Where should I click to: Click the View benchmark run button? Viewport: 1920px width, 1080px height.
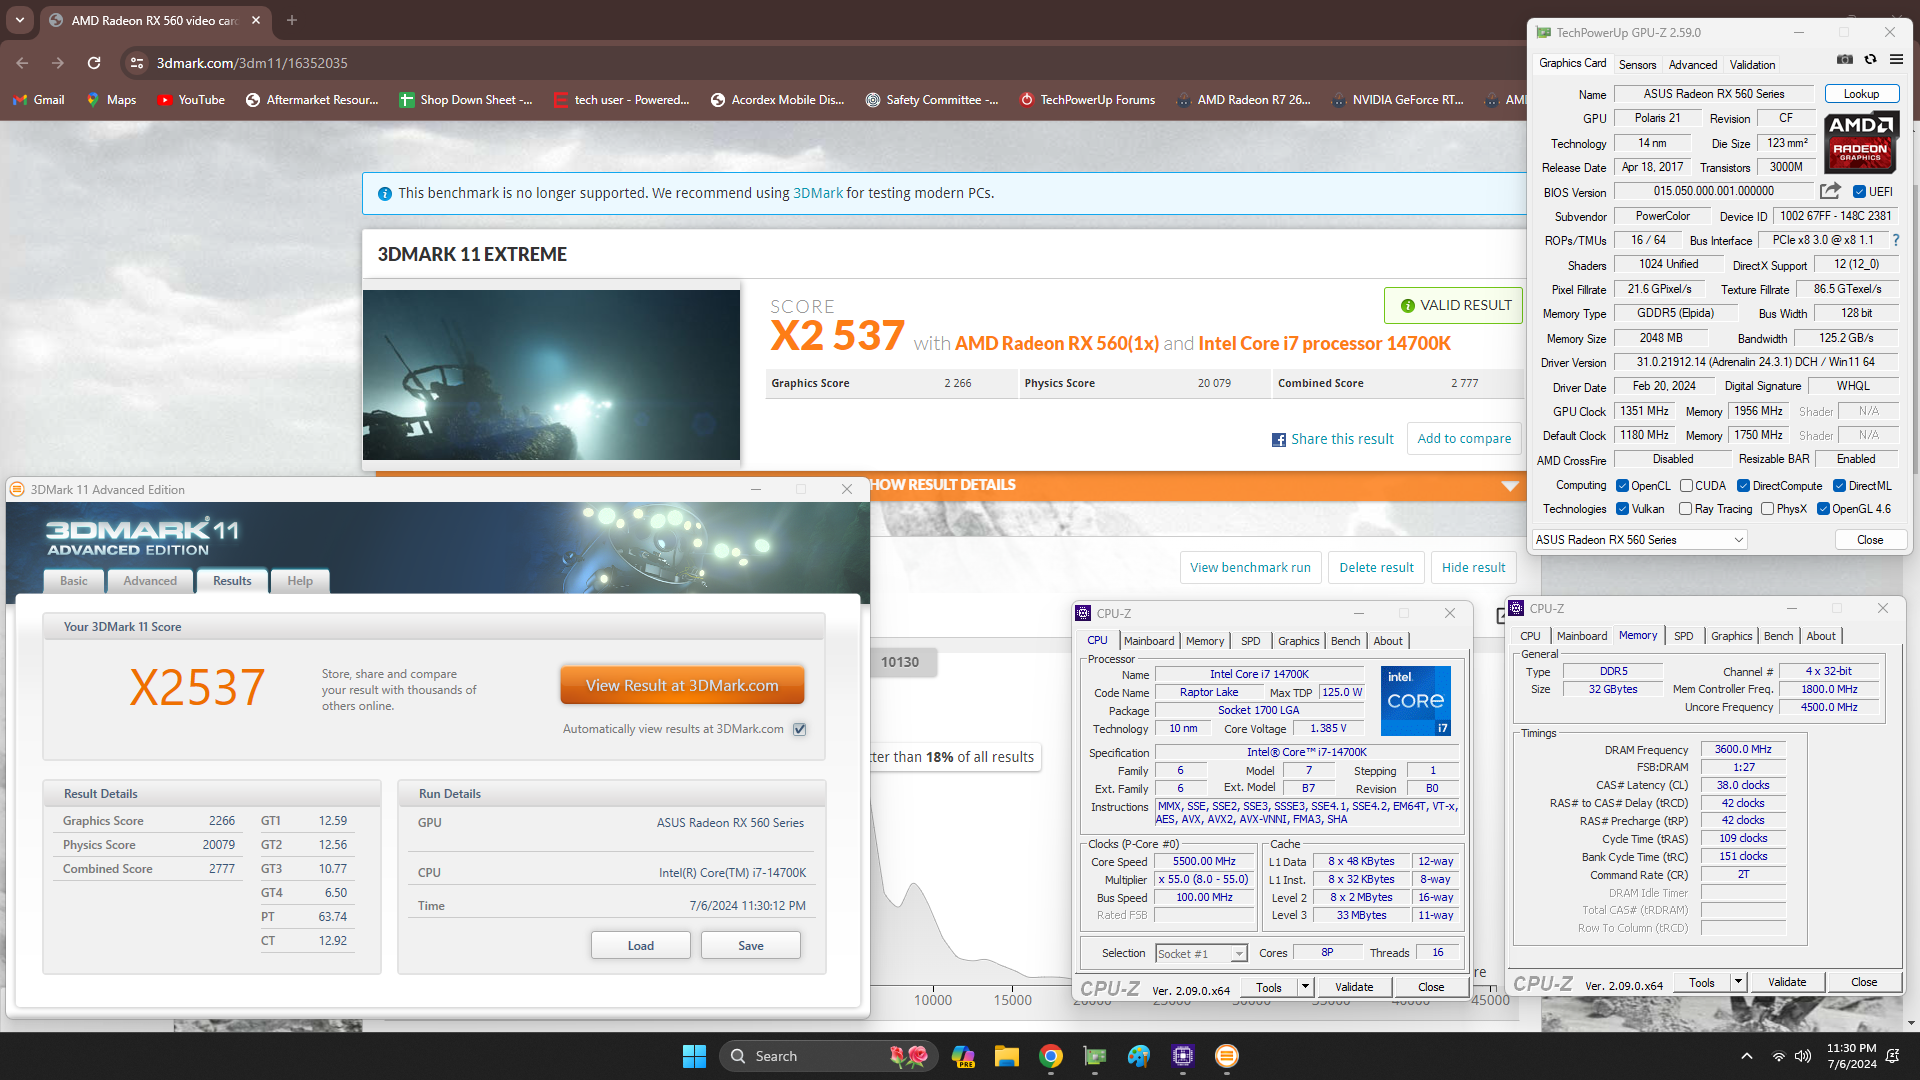tap(1250, 568)
